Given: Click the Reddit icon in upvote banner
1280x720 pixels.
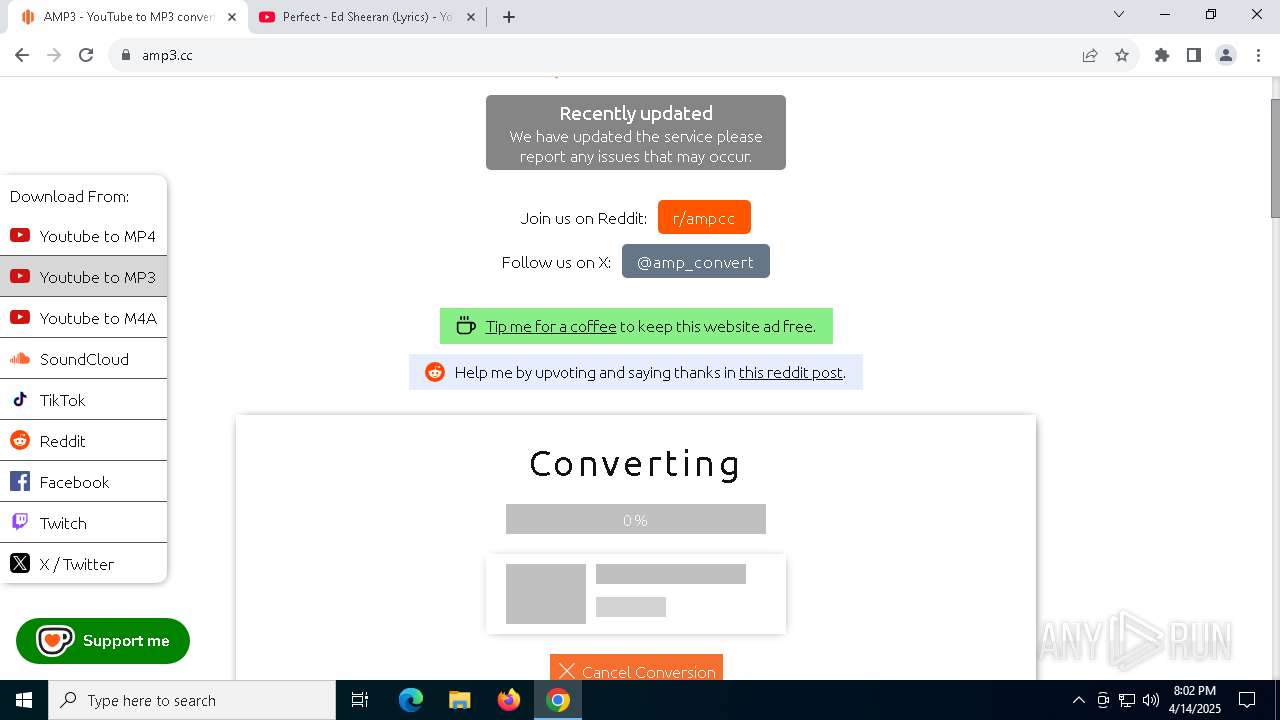Looking at the screenshot, I should tap(435, 372).
